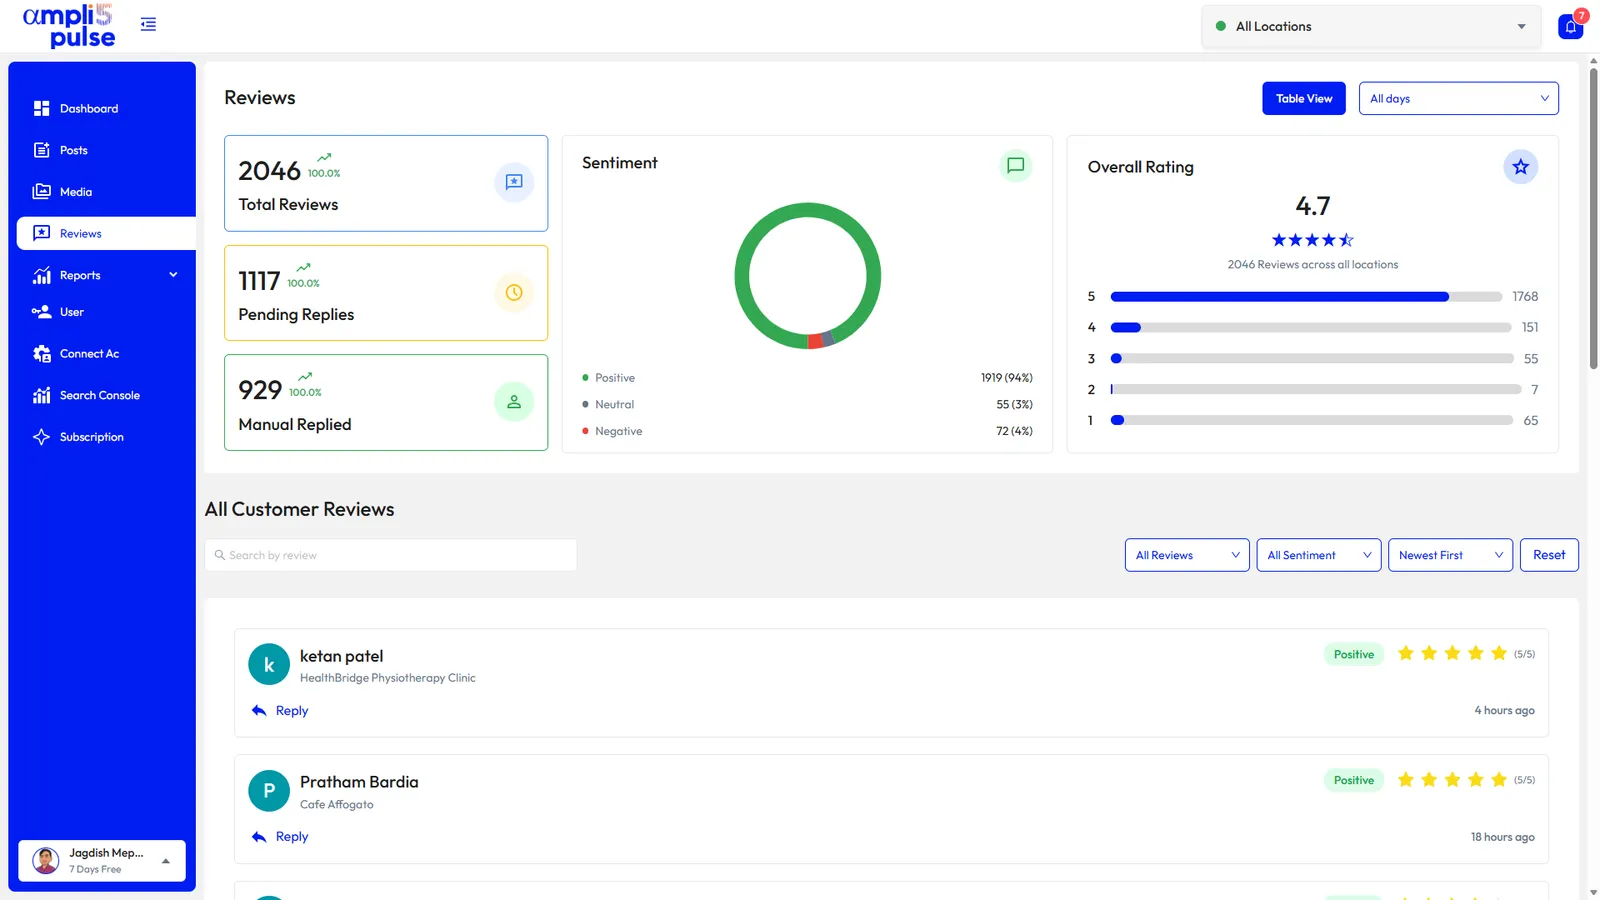
Task: Click the Positive sentiment legend entry
Action: [x=807, y=378]
